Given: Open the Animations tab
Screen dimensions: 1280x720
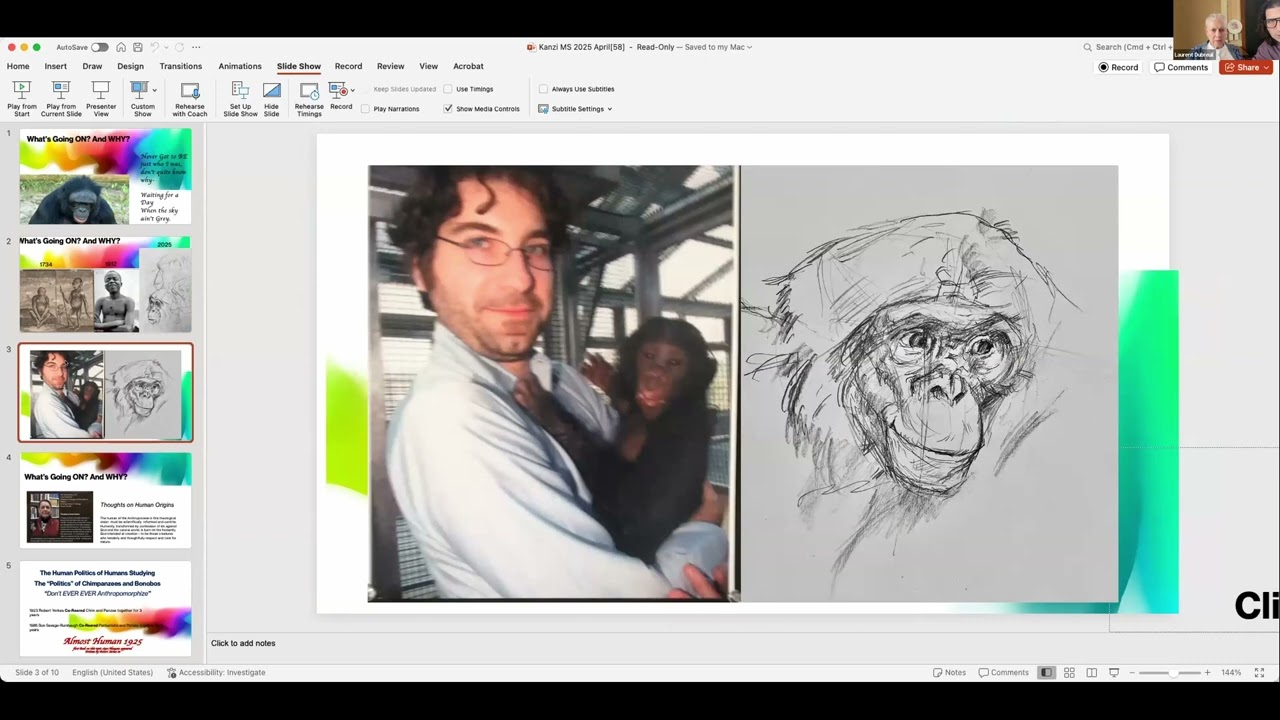Looking at the screenshot, I should pyautogui.click(x=240, y=66).
